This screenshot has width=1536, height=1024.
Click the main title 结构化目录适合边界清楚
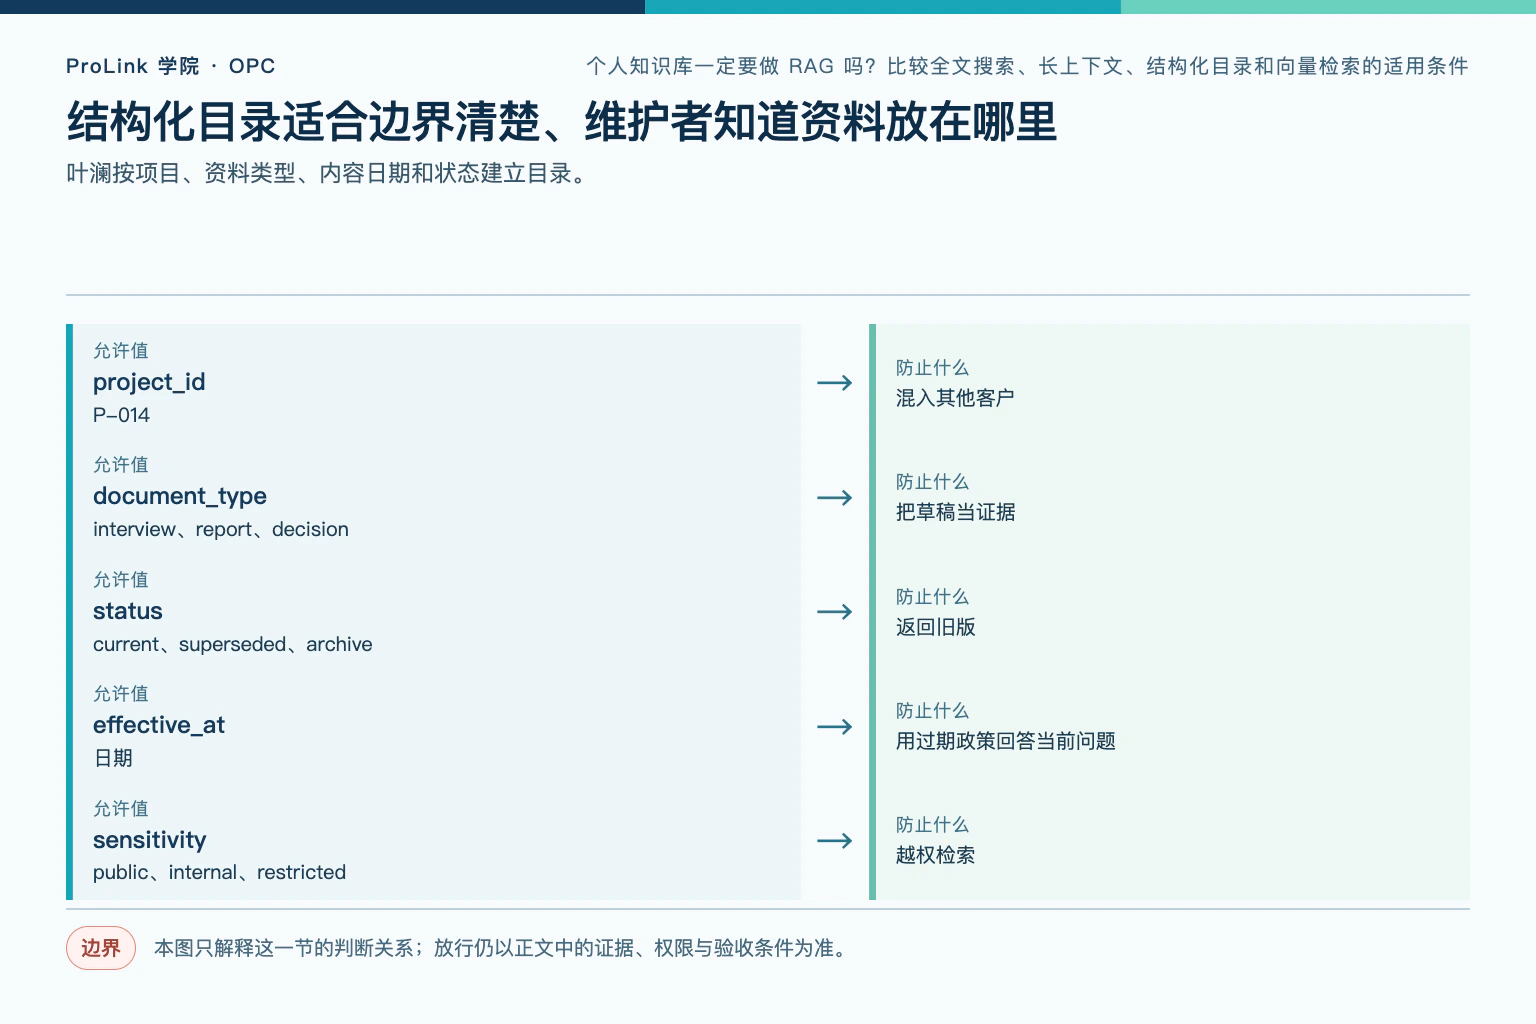(x=562, y=122)
